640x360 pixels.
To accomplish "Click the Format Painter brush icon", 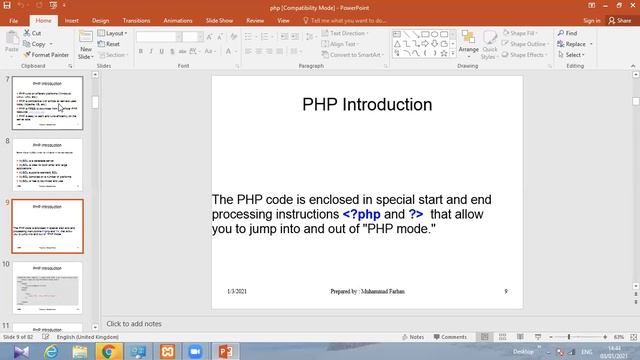I will [x=27, y=55].
